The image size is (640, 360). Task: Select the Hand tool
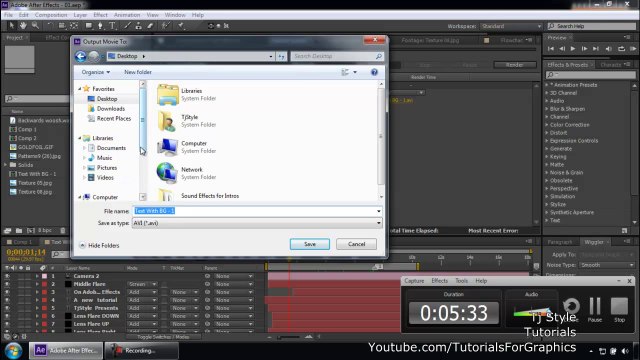point(23,26)
